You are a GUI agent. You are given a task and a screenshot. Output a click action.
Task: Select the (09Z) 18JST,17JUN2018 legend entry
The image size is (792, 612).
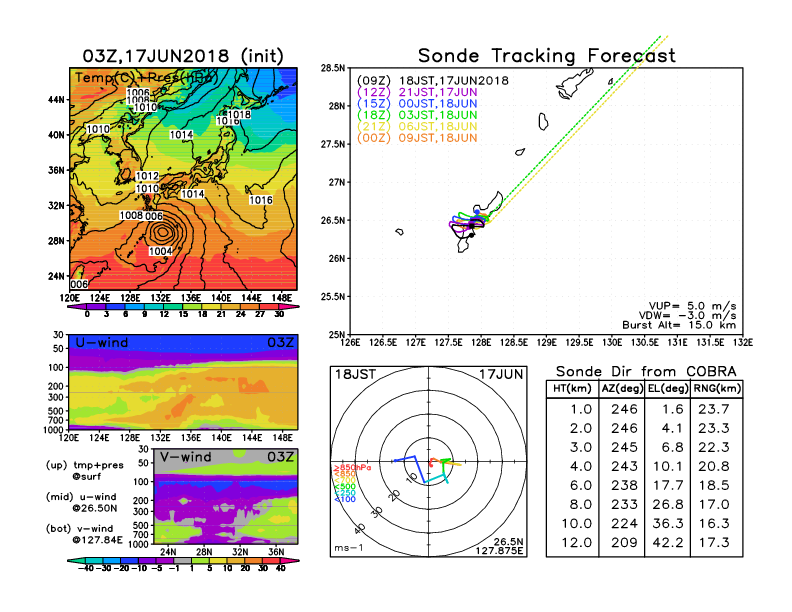pyautogui.click(x=432, y=81)
